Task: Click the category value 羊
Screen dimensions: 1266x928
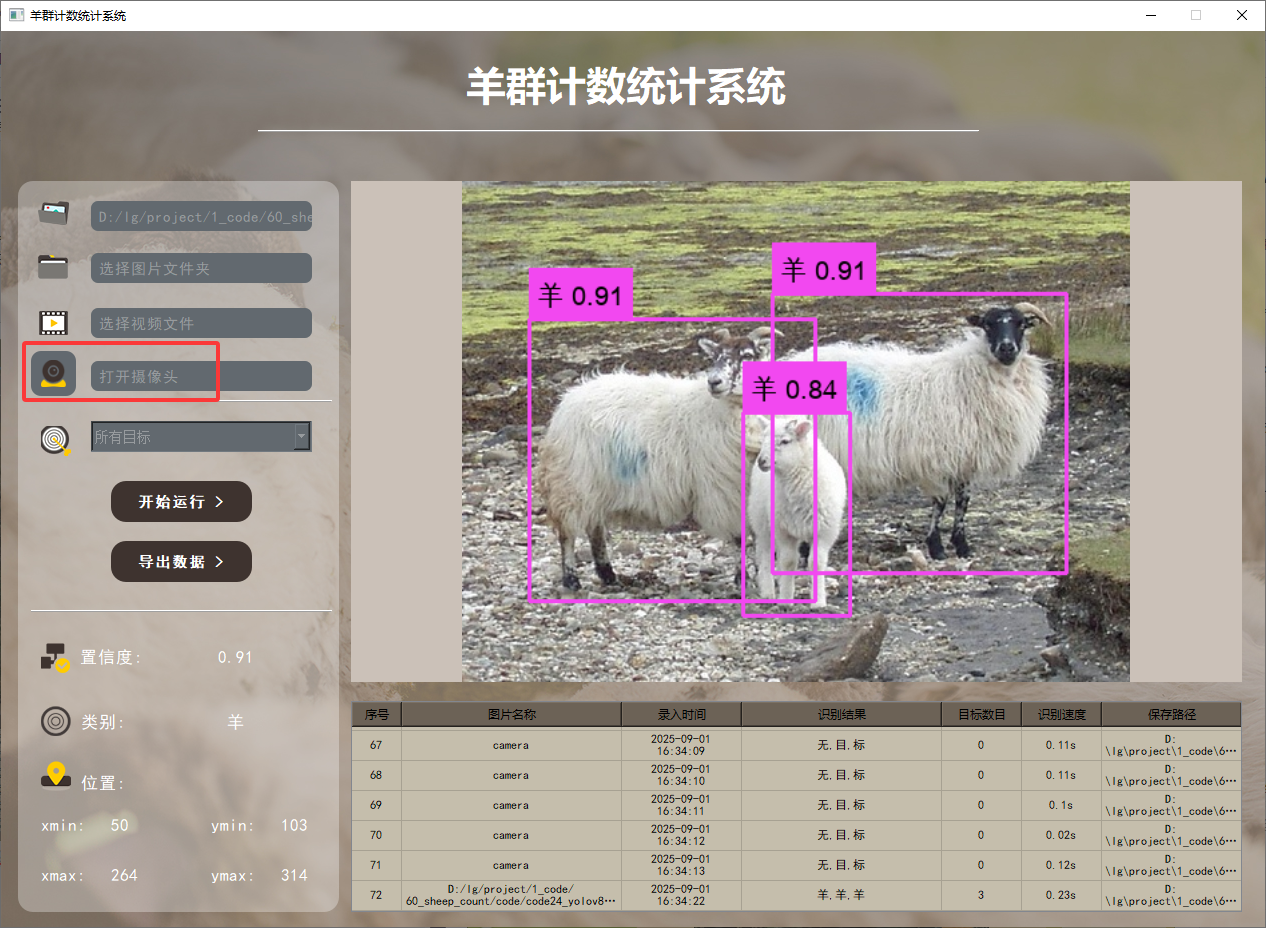Action: 235,722
